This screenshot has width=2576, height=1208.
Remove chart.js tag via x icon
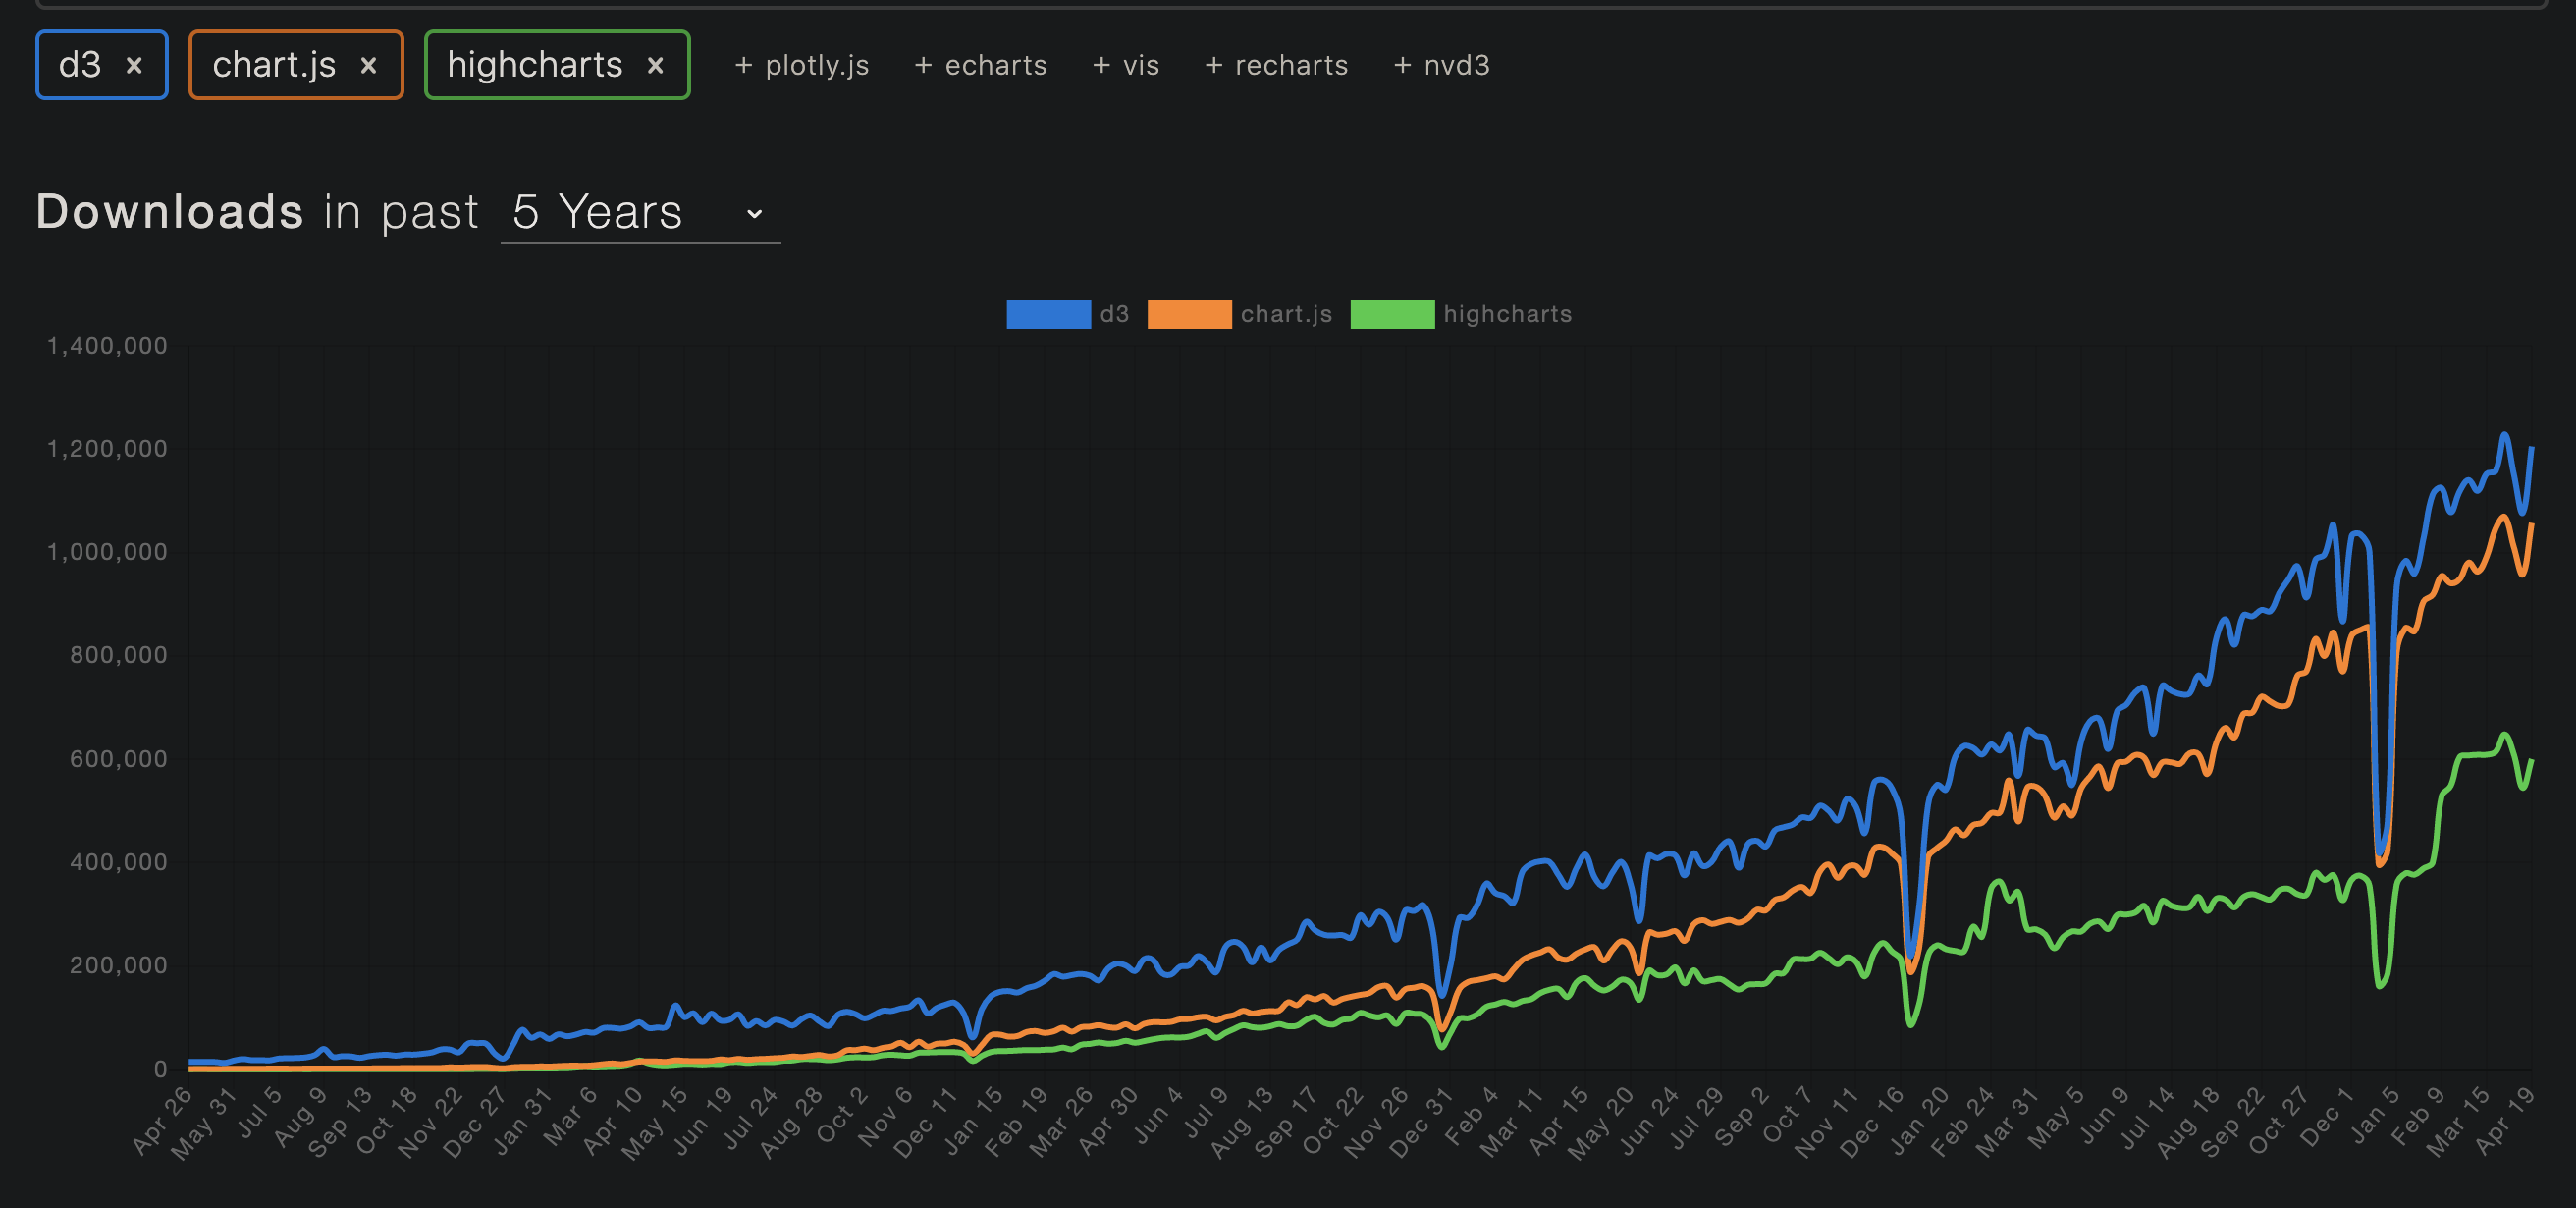[x=368, y=66]
